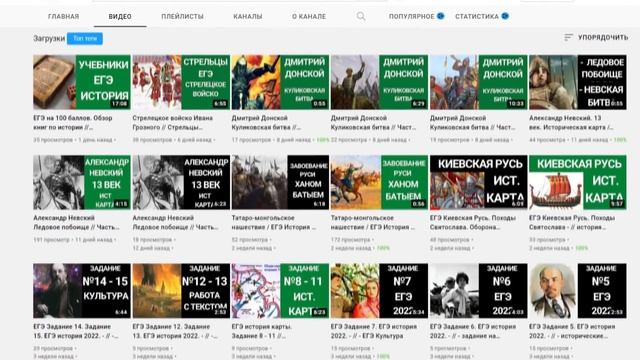Open title 'ЕГЭ Задание 14. Задание 15'
This screenshot has width=640, height=360.
(x=76, y=331)
